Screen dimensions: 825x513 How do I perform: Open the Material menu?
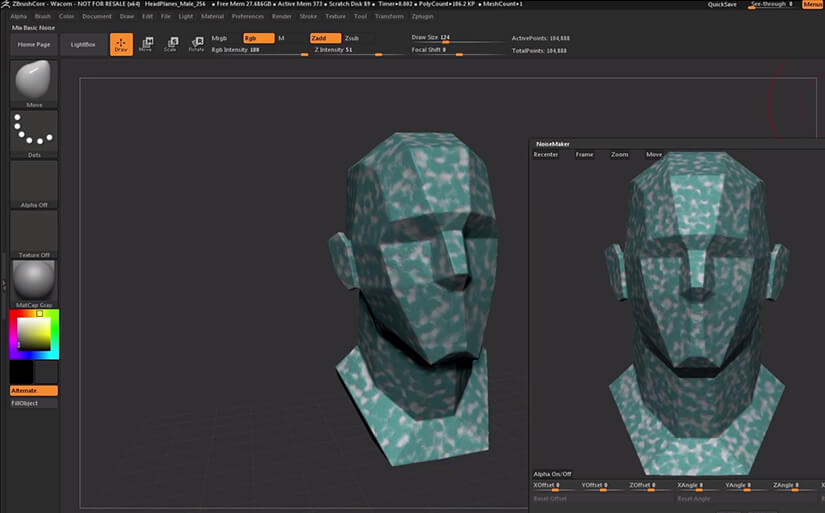[213, 16]
